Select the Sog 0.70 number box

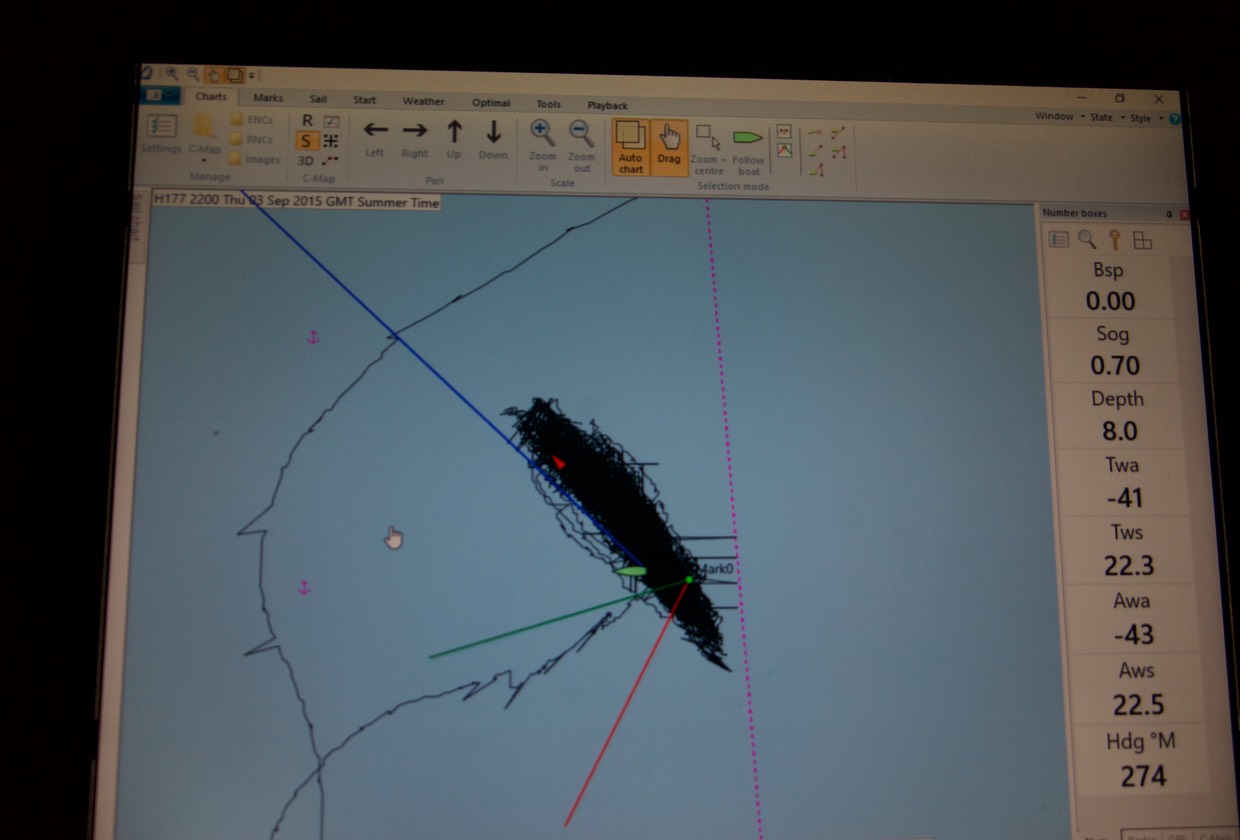click(x=1112, y=350)
